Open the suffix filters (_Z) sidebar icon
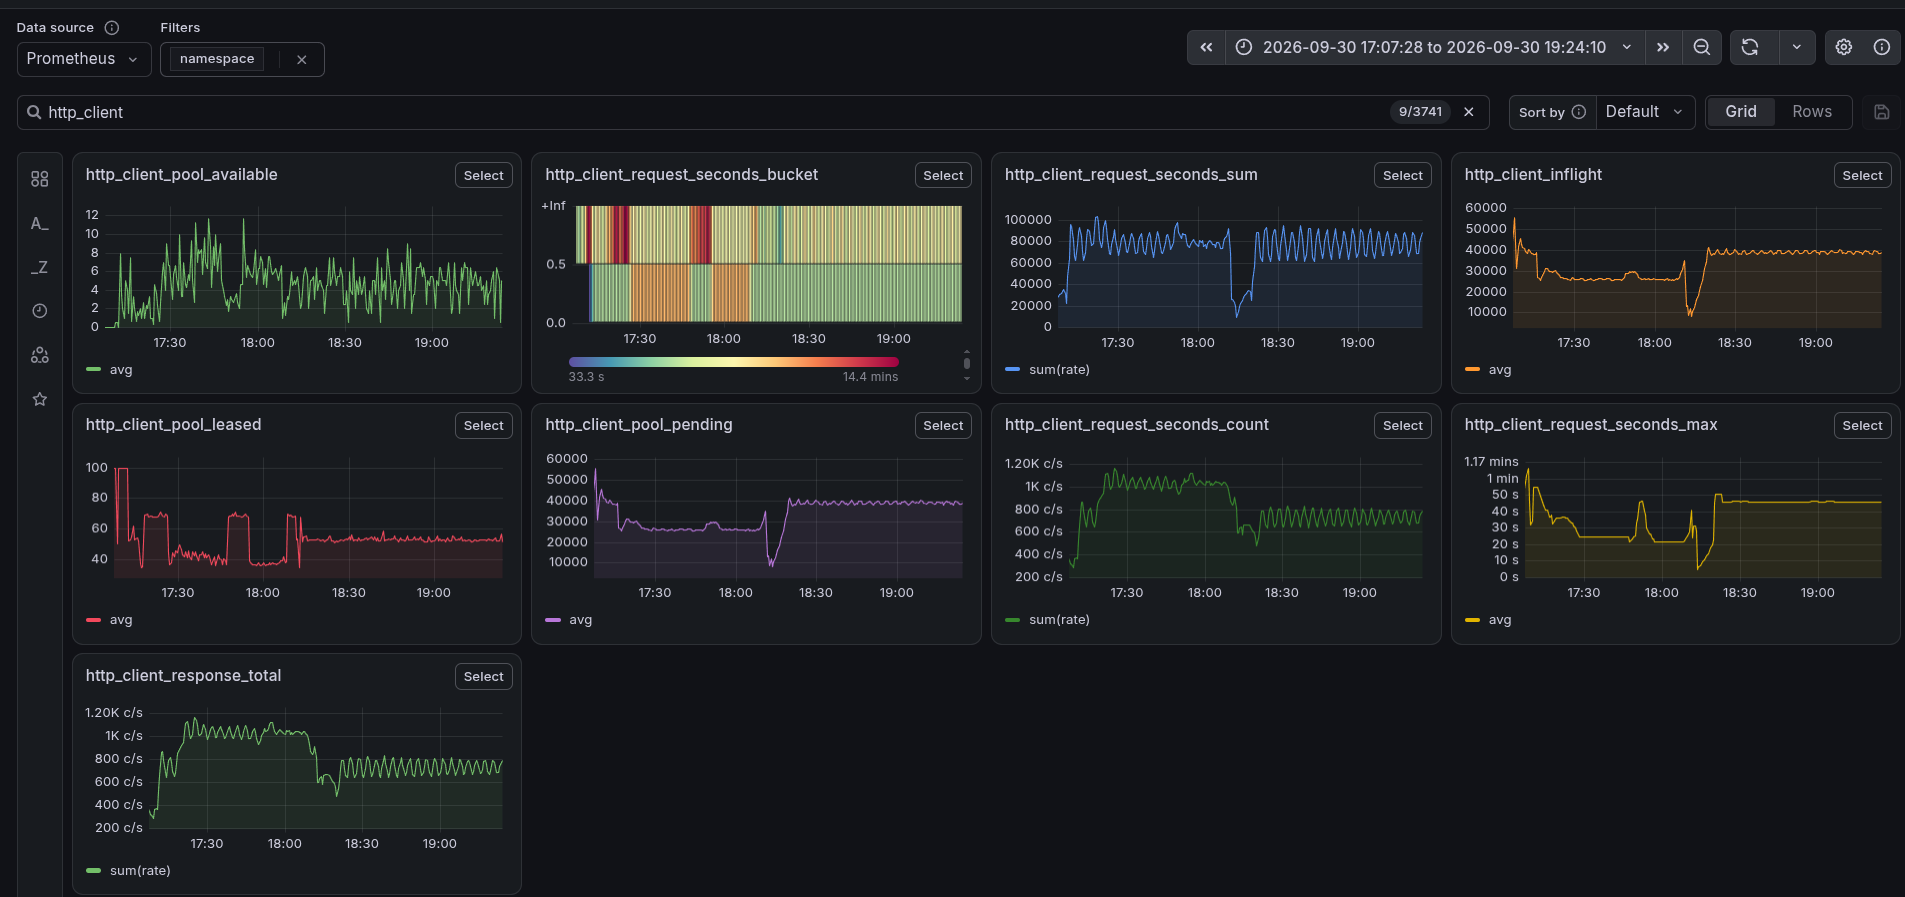This screenshot has height=897, width=1905. coord(40,267)
